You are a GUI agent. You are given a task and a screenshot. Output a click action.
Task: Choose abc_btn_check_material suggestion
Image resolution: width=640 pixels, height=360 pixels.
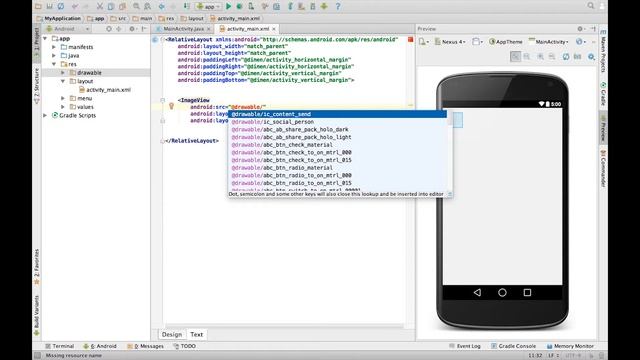tap(338, 145)
